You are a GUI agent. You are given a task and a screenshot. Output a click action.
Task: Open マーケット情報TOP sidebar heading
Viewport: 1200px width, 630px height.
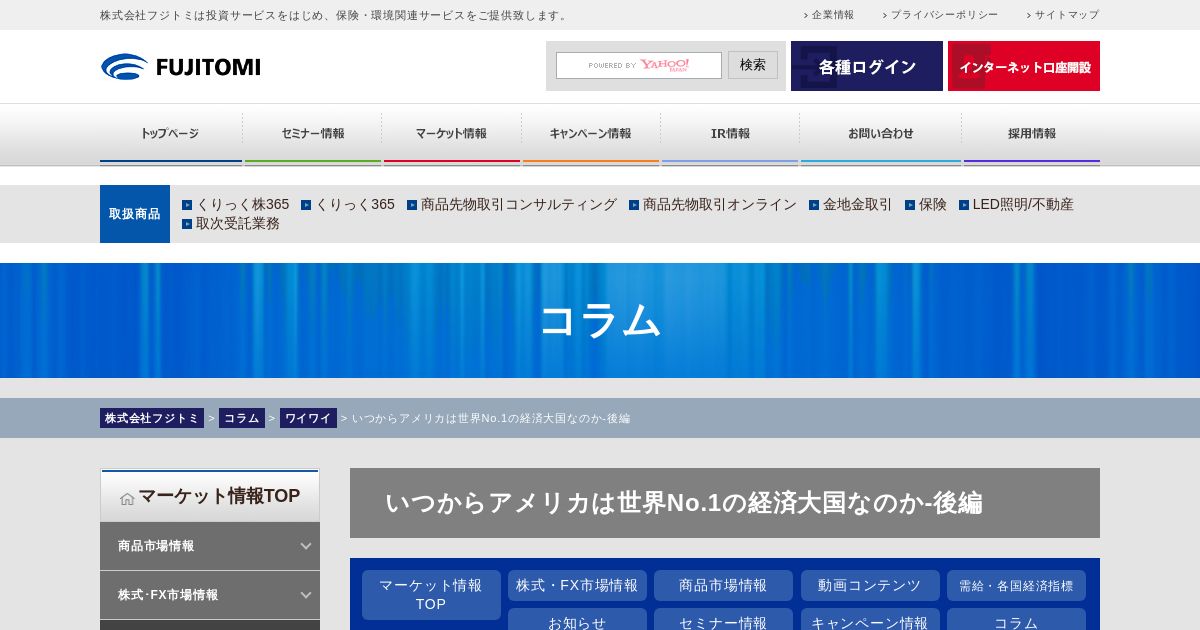click(x=210, y=496)
